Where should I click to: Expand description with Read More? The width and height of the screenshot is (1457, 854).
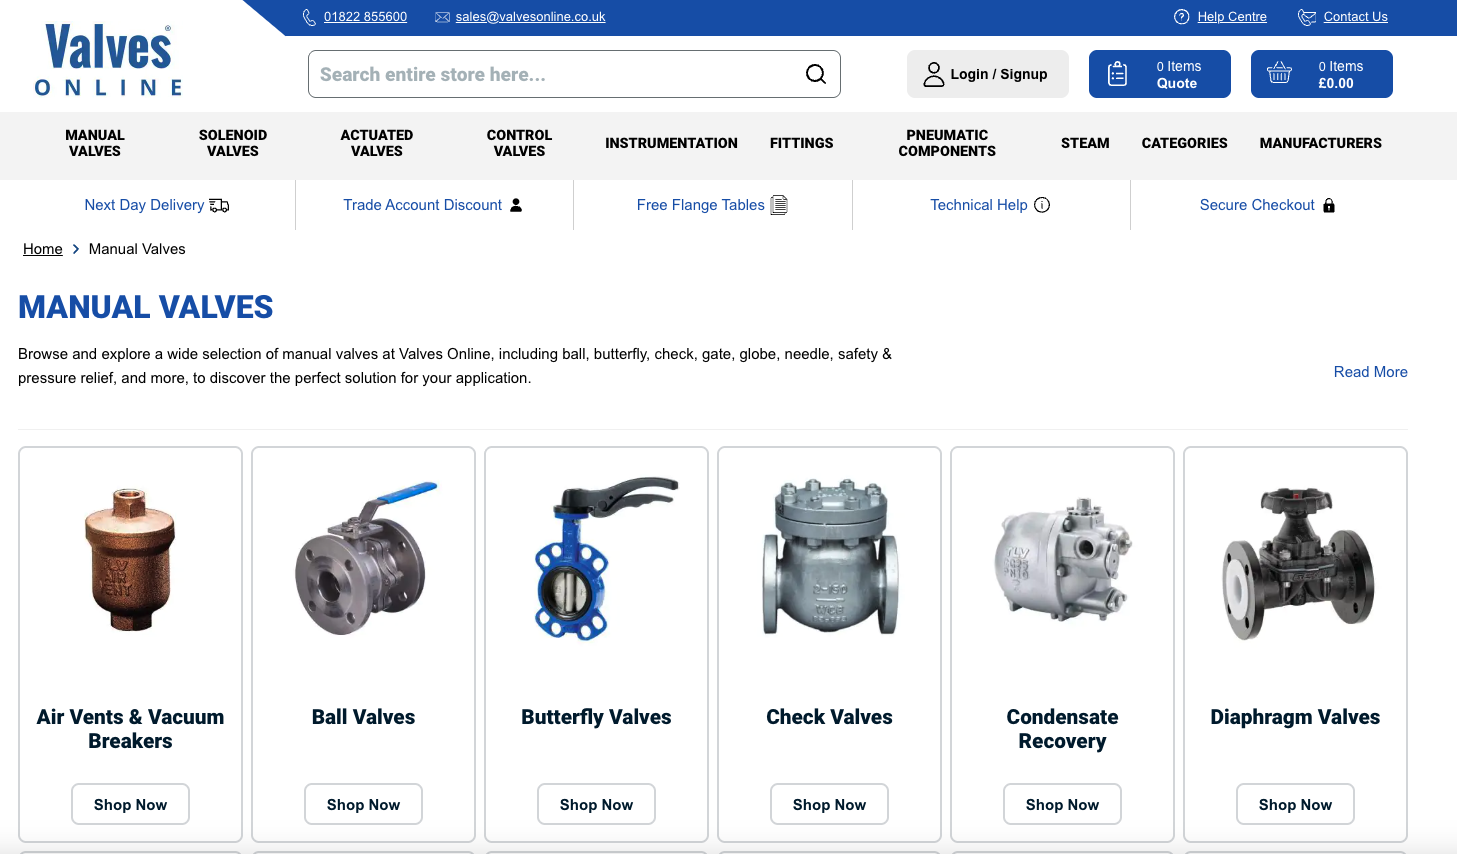click(1370, 372)
